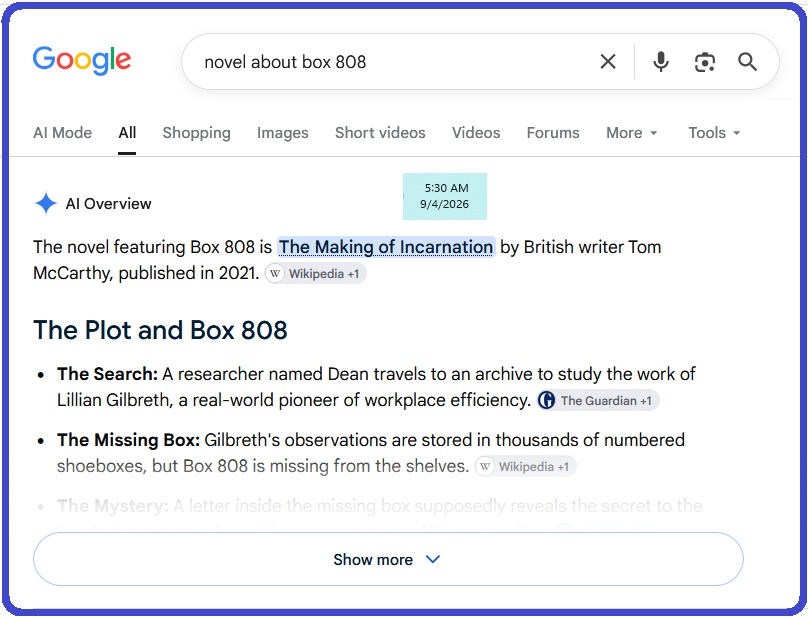Viewport: 808px width, 618px height.
Task: Click the Google logo
Action: click(x=82, y=60)
